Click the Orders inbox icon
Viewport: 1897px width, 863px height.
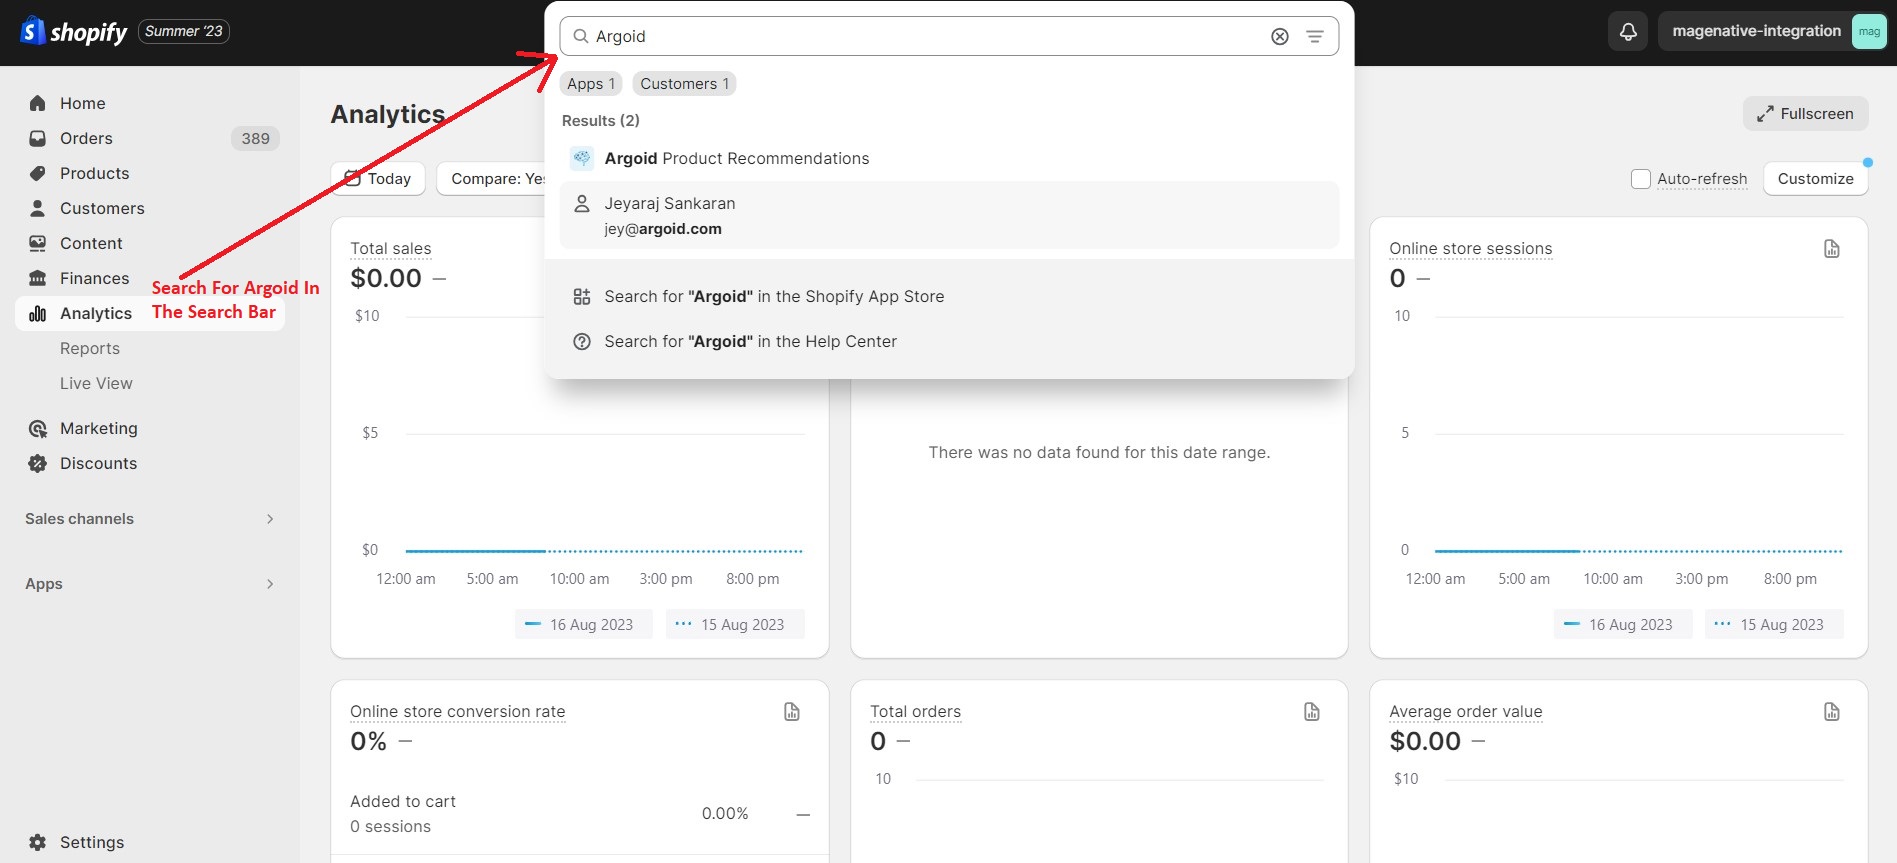[38, 138]
